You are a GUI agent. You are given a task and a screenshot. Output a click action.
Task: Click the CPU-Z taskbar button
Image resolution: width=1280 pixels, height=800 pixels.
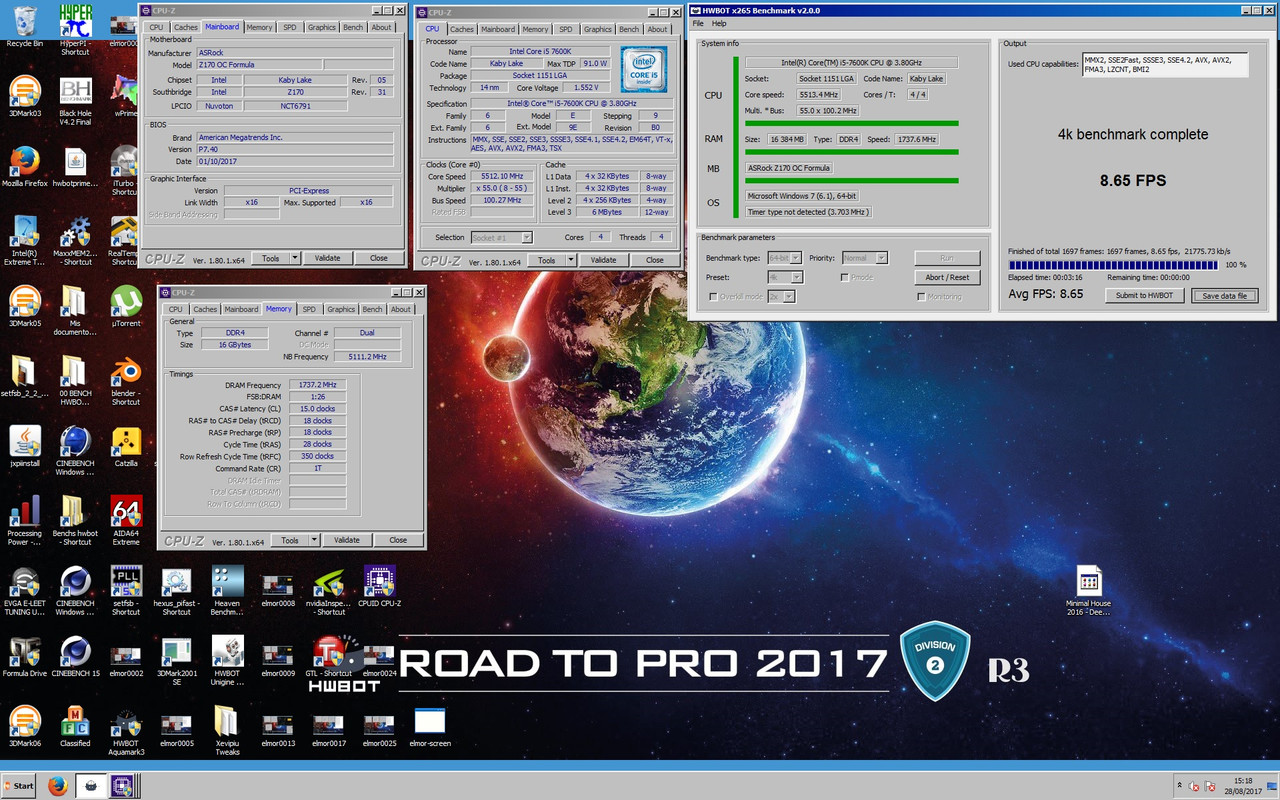123,786
